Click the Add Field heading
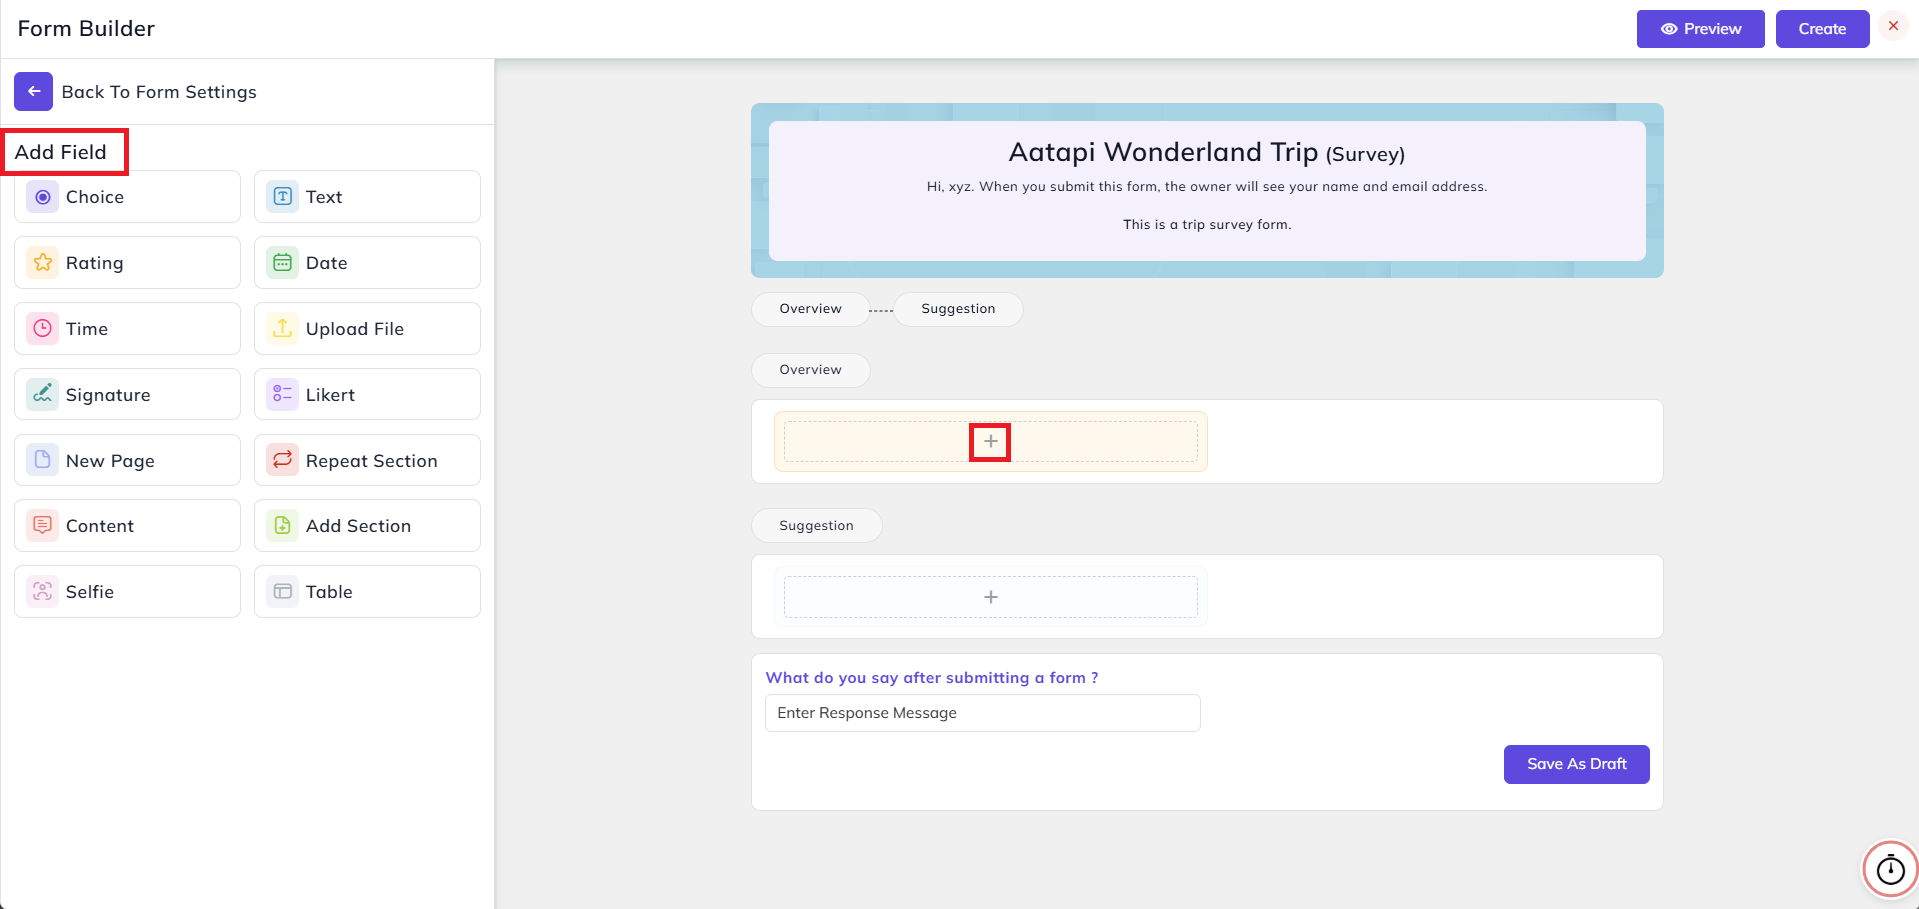This screenshot has width=1919, height=909. pos(60,152)
